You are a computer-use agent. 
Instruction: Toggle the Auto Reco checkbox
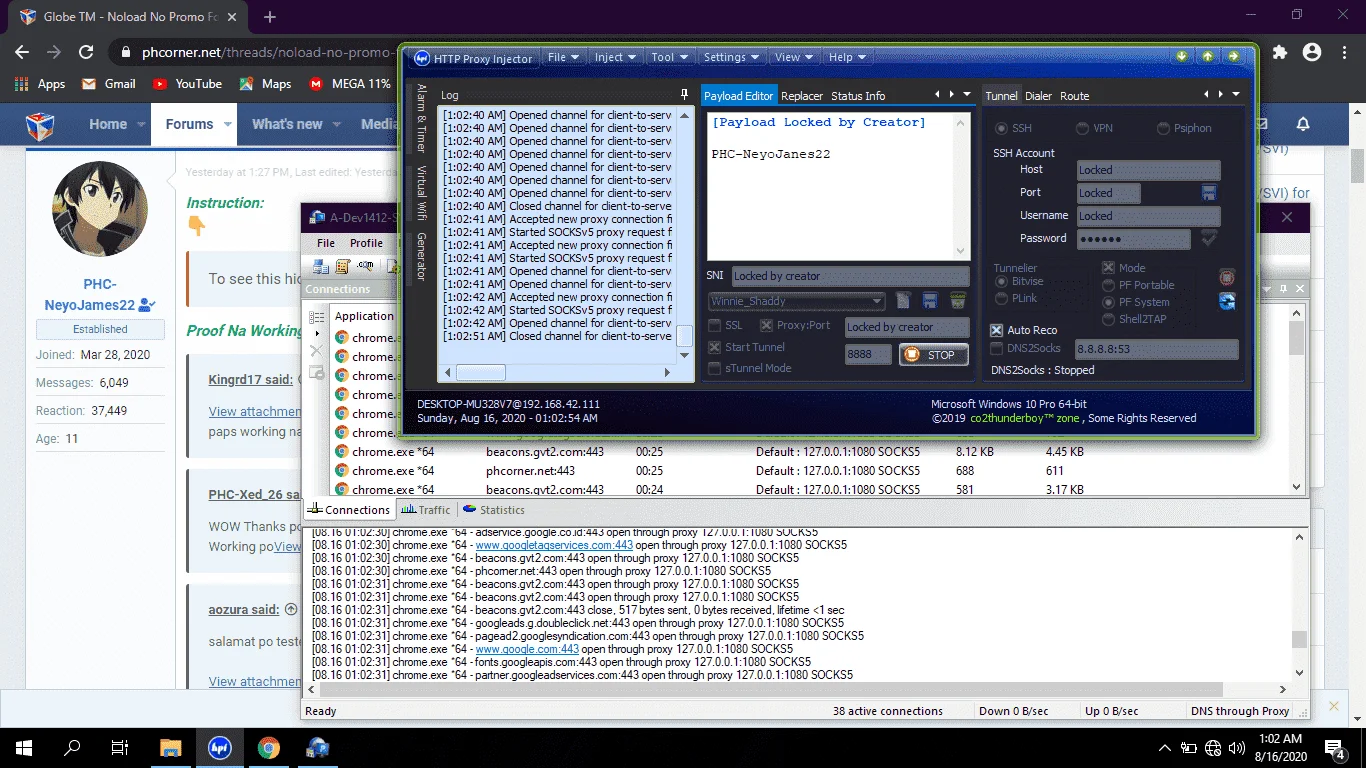tap(996, 330)
